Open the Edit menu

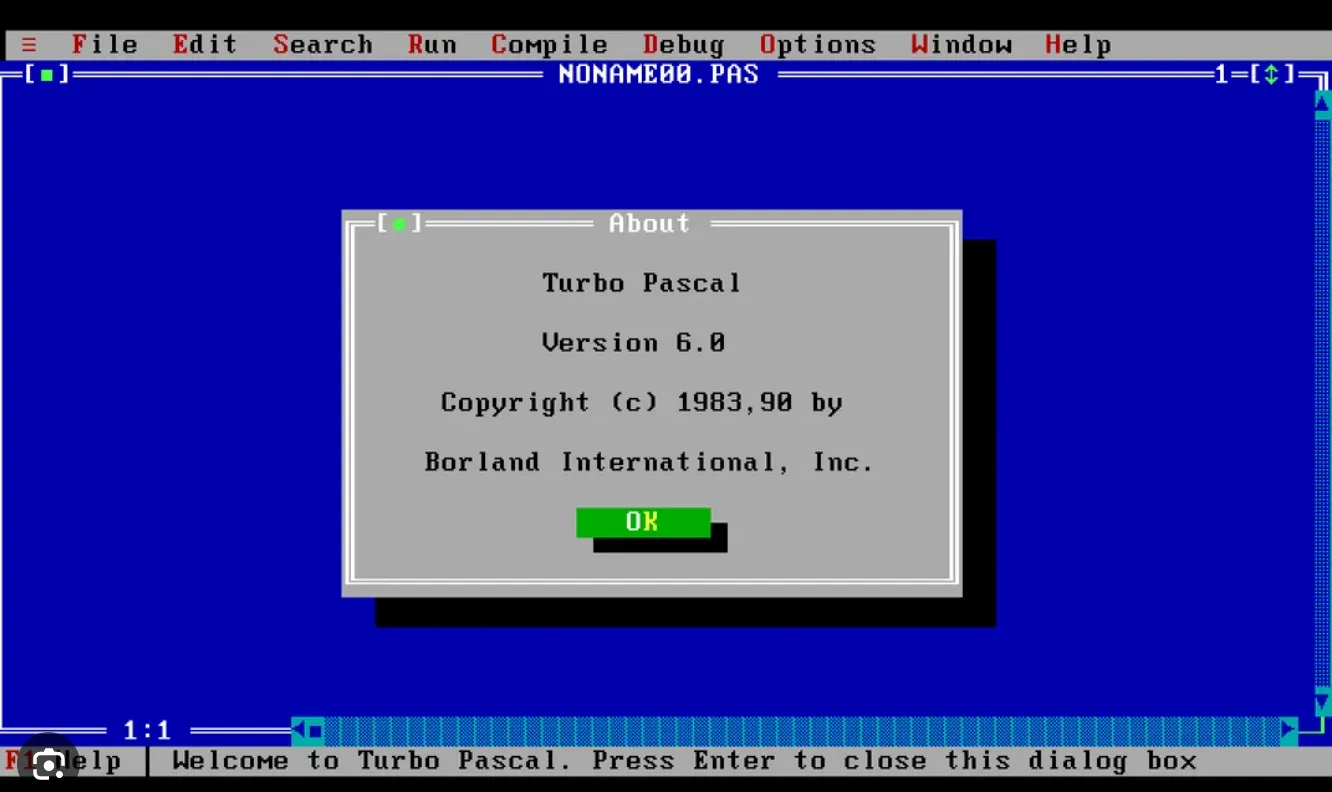tap(205, 45)
